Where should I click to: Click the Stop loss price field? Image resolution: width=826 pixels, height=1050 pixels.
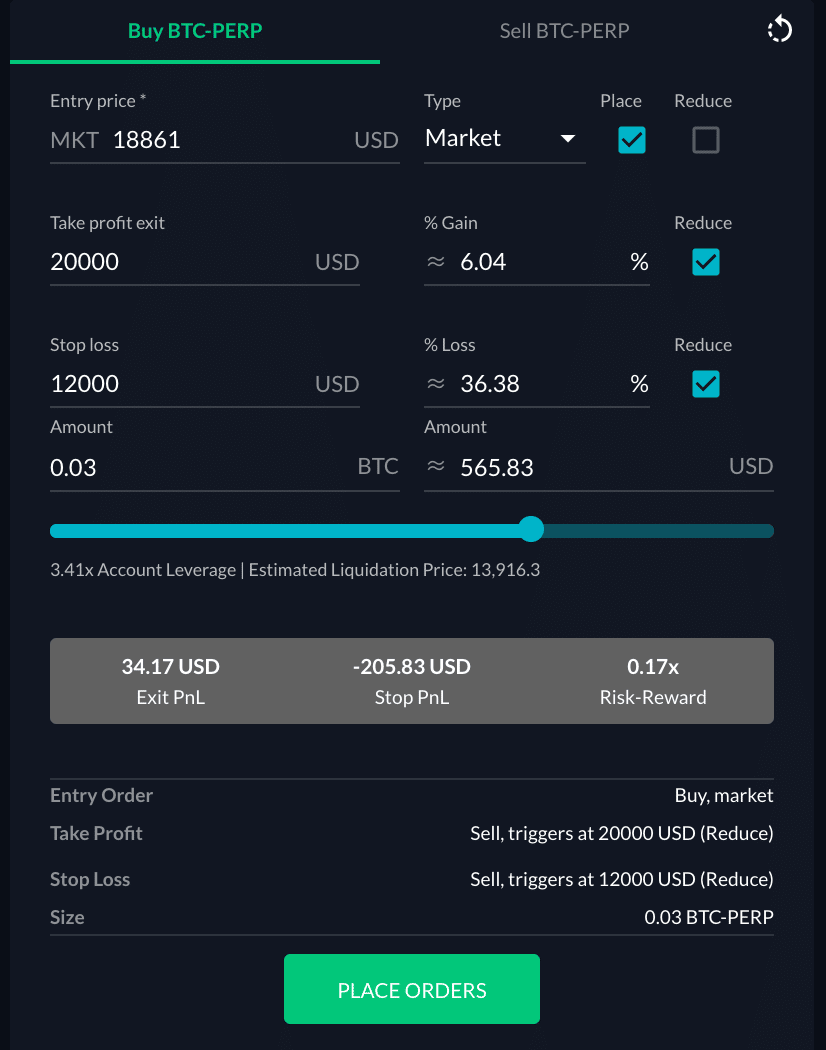click(x=180, y=384)
